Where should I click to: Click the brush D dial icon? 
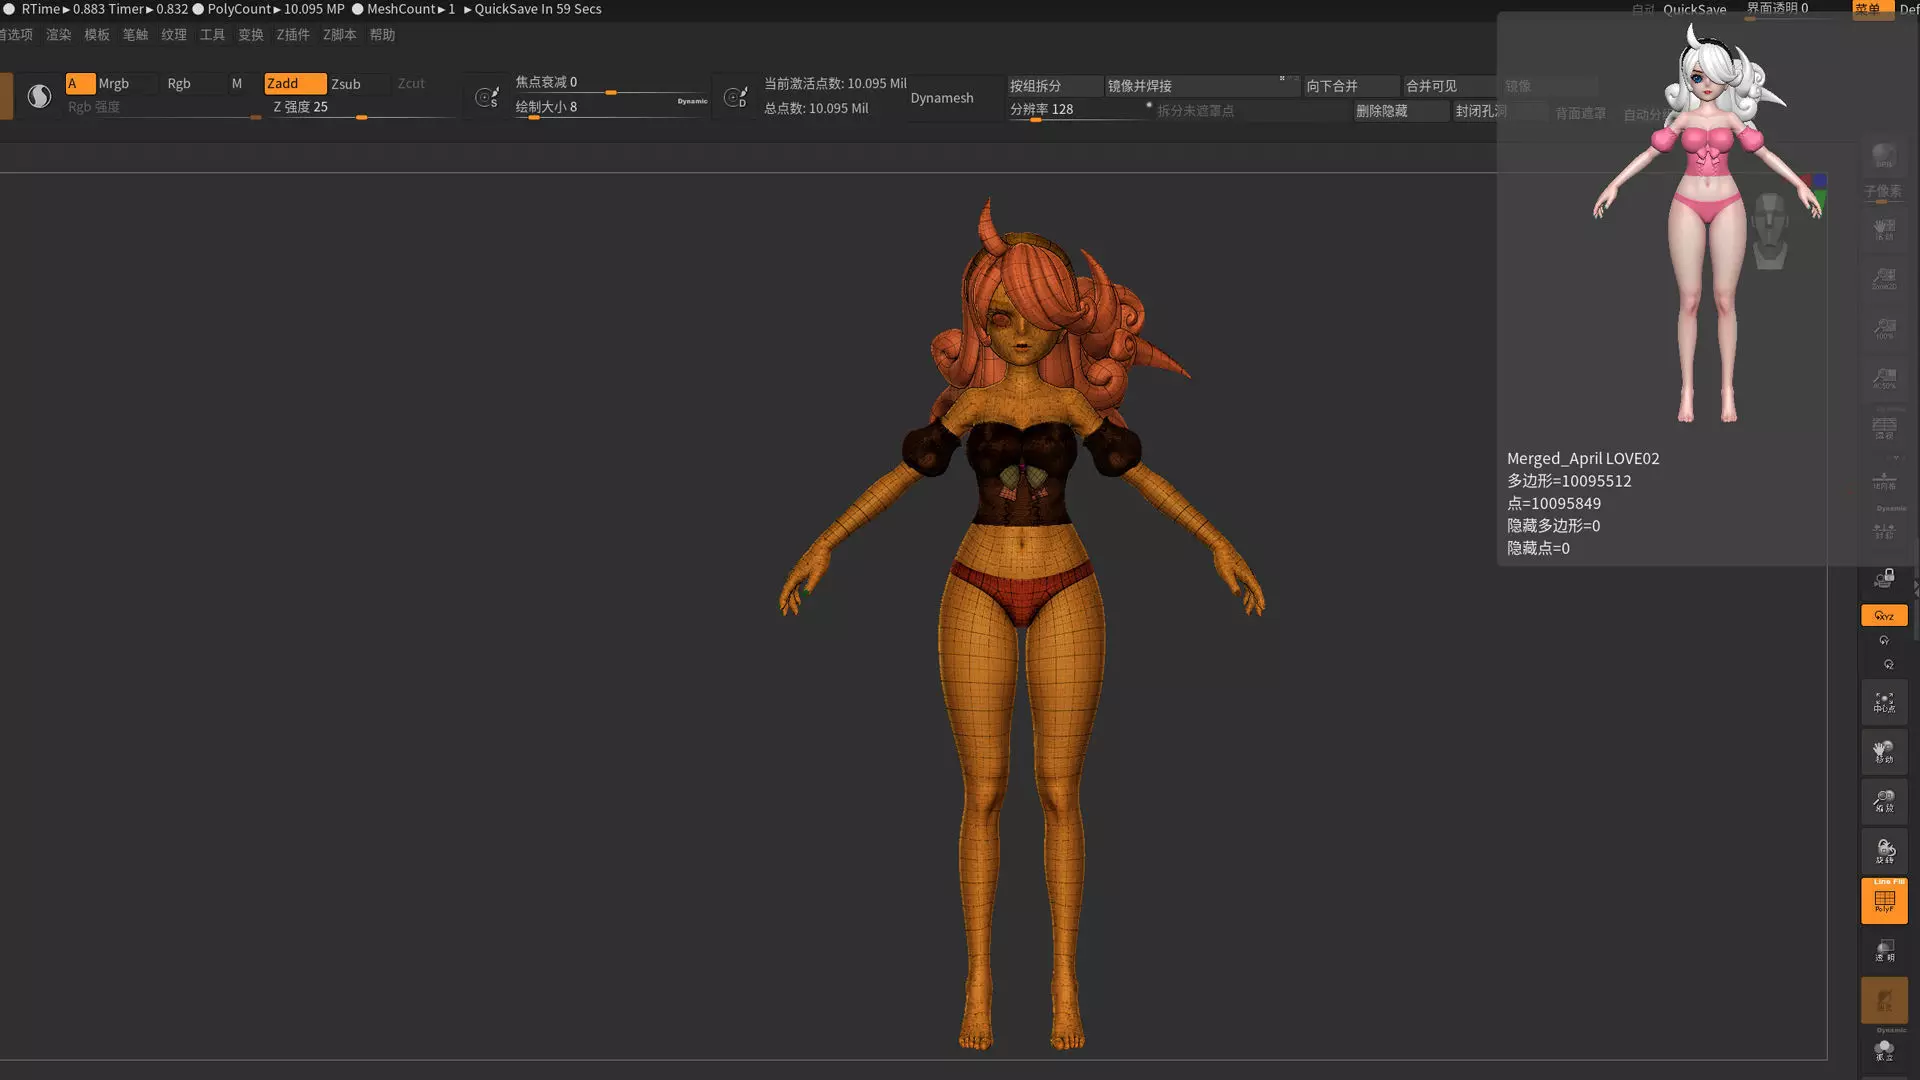(x=736, y=97)
